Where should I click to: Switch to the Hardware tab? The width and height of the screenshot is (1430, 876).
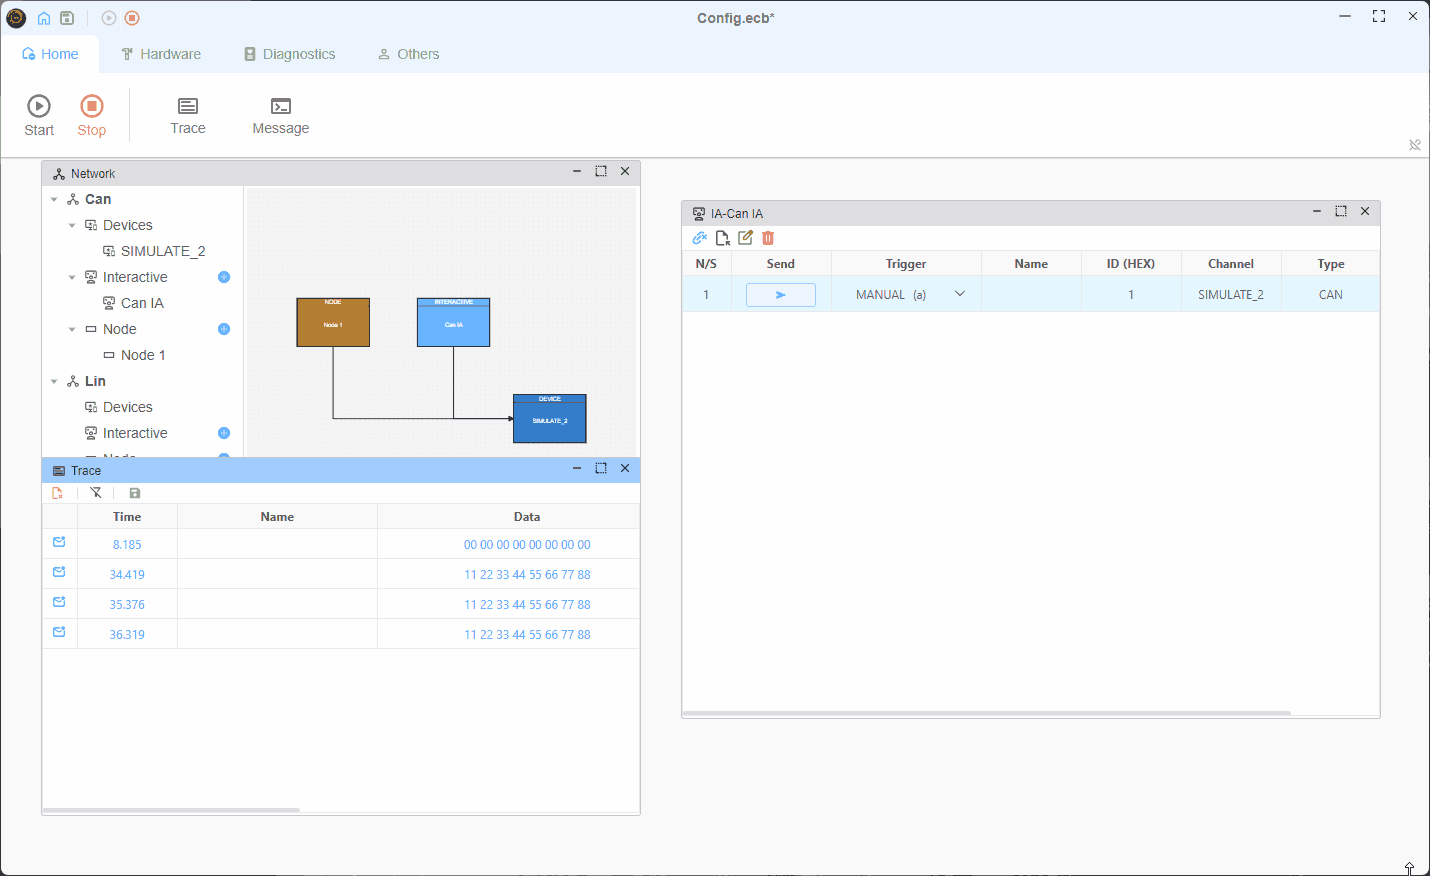pyautogui.click(x=161, y=54)
